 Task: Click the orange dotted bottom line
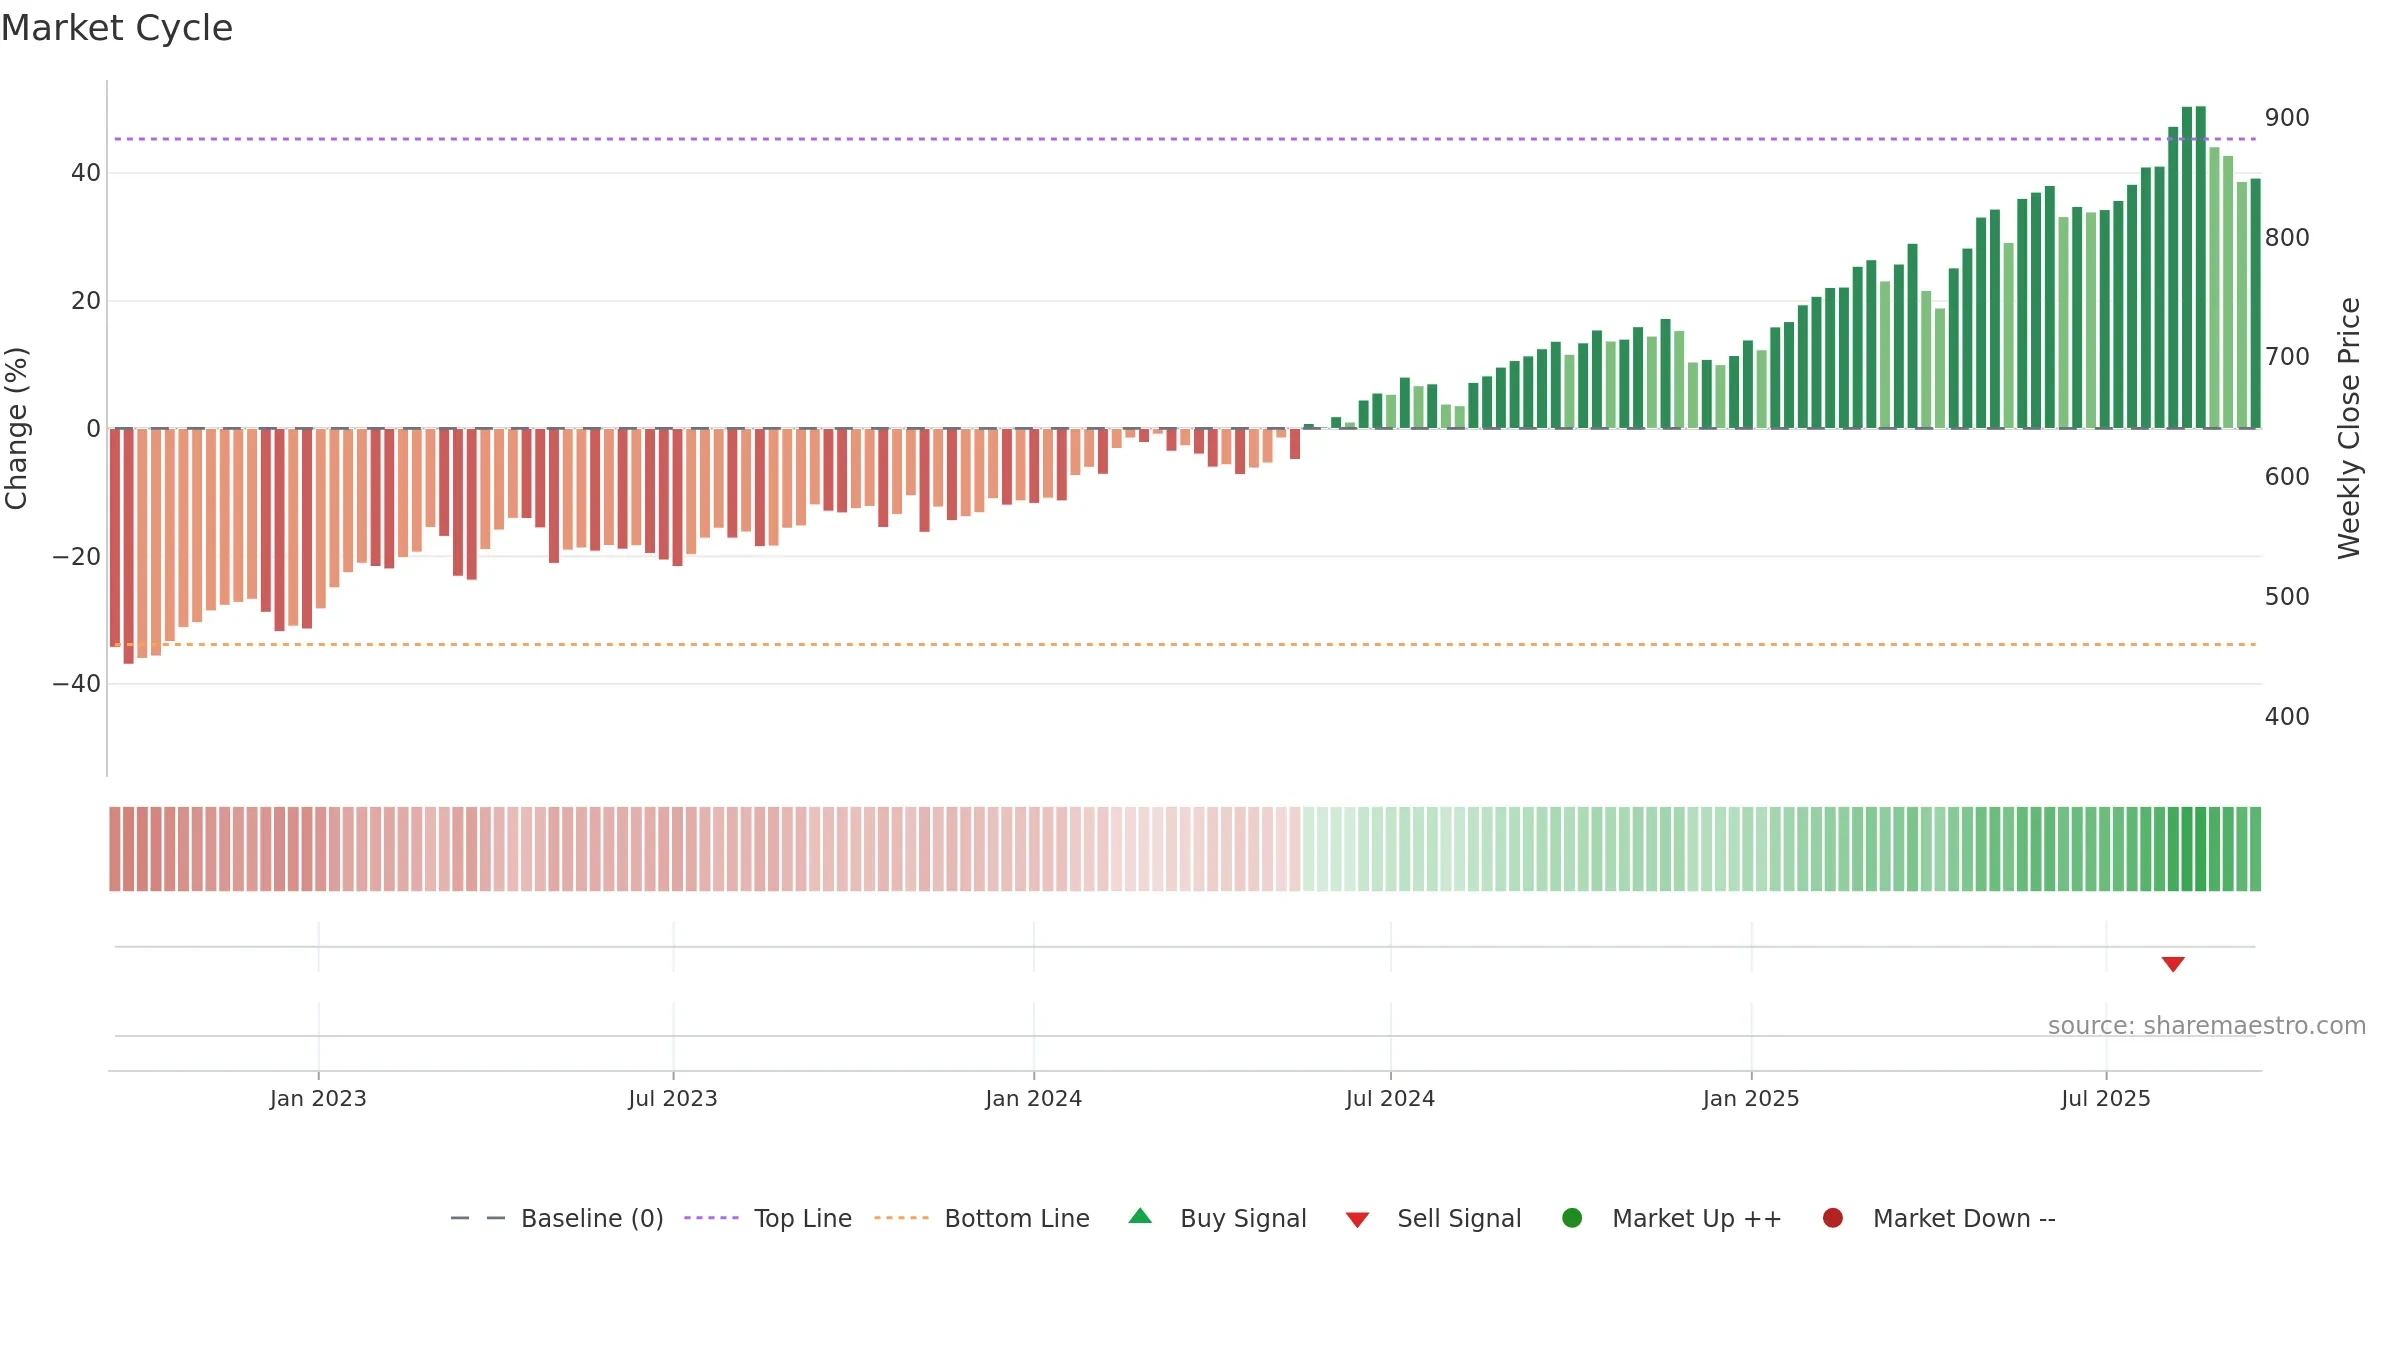click(1185, 644)
